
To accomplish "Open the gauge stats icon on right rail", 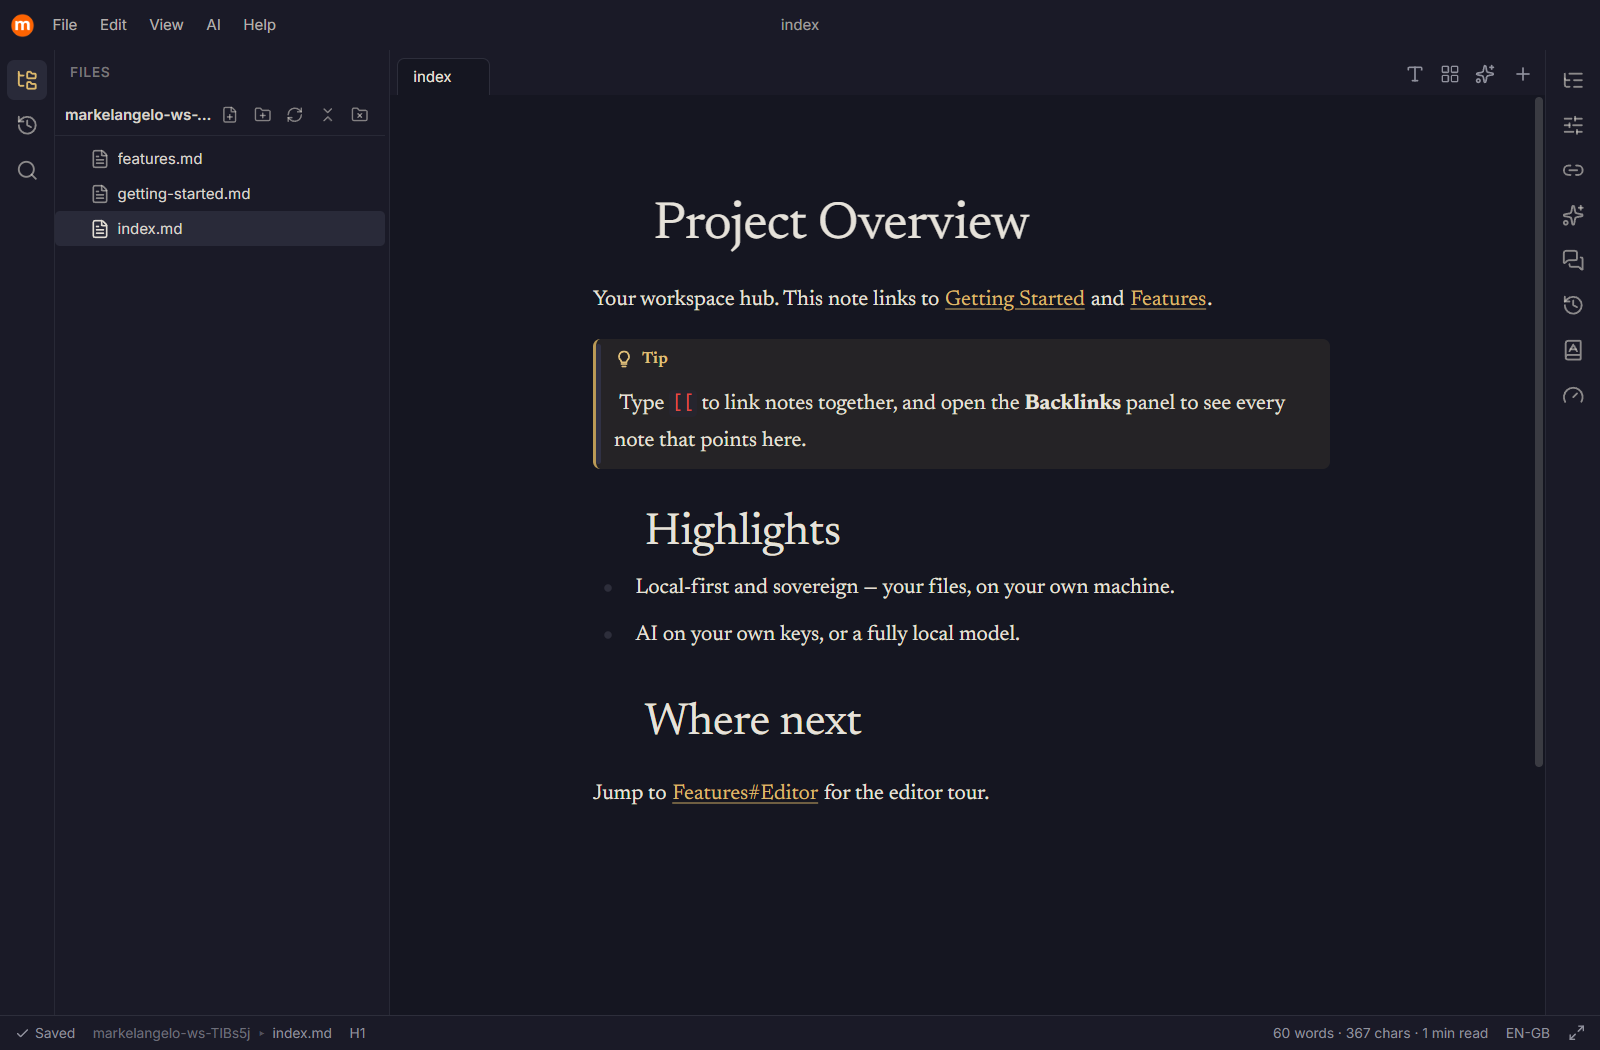I will coord(1573,395).
